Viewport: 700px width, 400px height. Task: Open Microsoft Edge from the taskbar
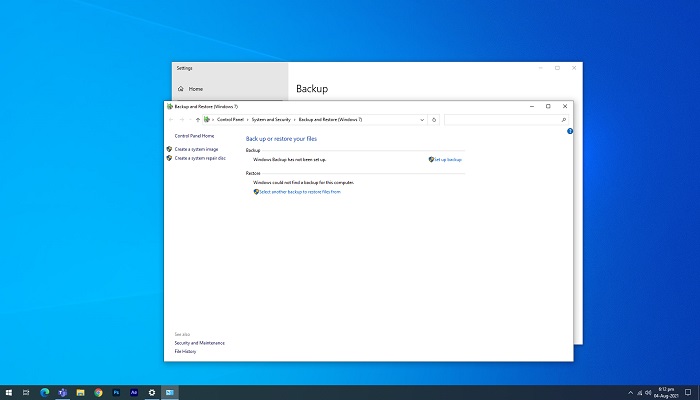click(x=45, y=392)
